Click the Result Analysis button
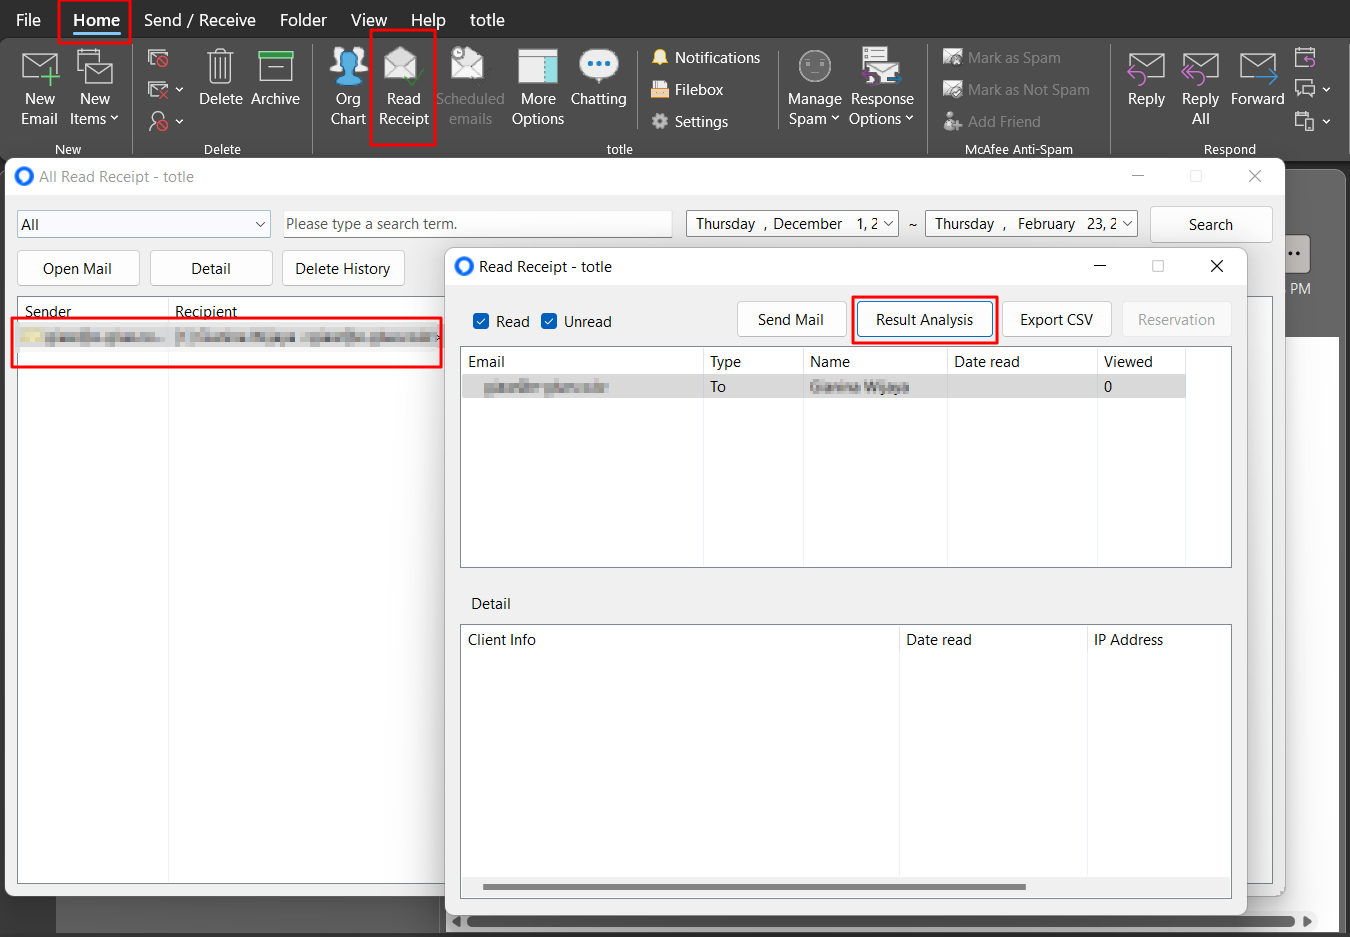Image resolution: width=1350 pixels, height=937 pixels. (924, 320)
